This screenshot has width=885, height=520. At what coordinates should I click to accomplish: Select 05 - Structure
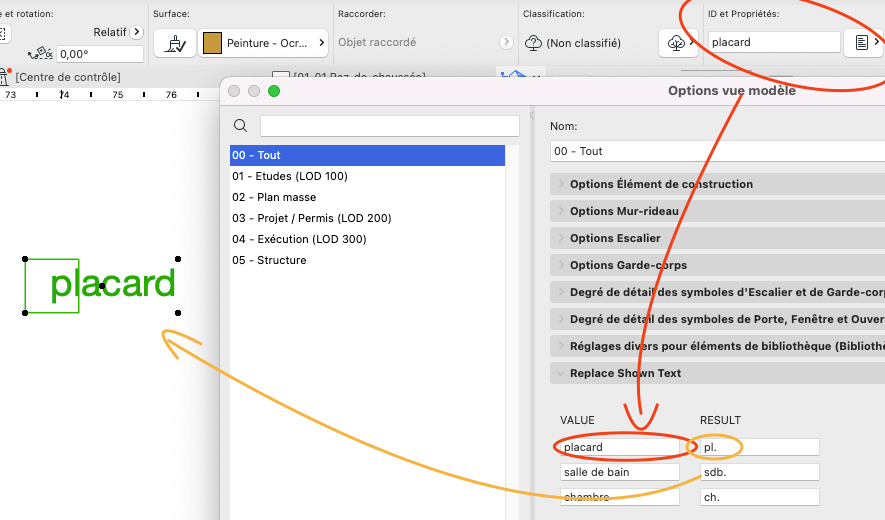tap(367, 260)
